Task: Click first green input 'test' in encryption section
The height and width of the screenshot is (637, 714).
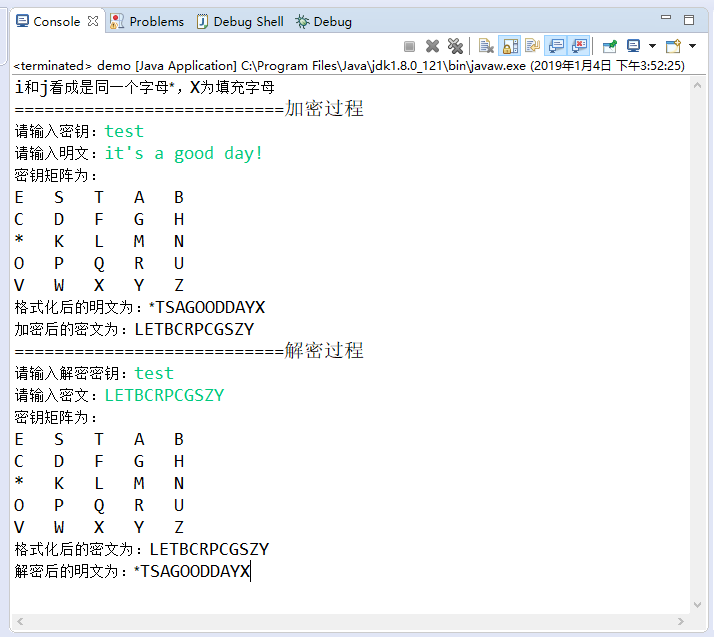Action: point(124,131)
